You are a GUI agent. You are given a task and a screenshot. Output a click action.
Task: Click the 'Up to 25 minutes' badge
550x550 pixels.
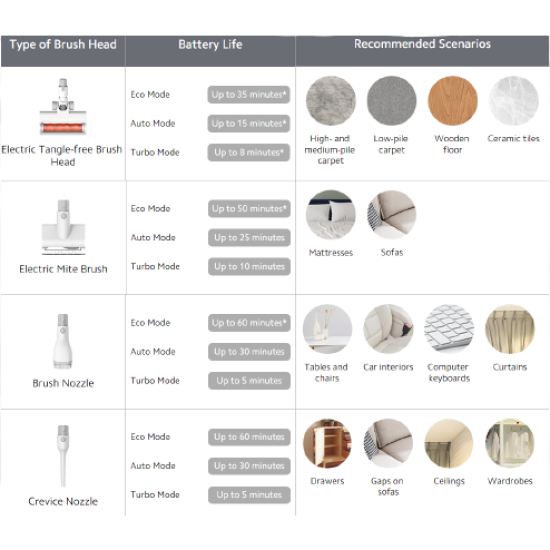249,237
